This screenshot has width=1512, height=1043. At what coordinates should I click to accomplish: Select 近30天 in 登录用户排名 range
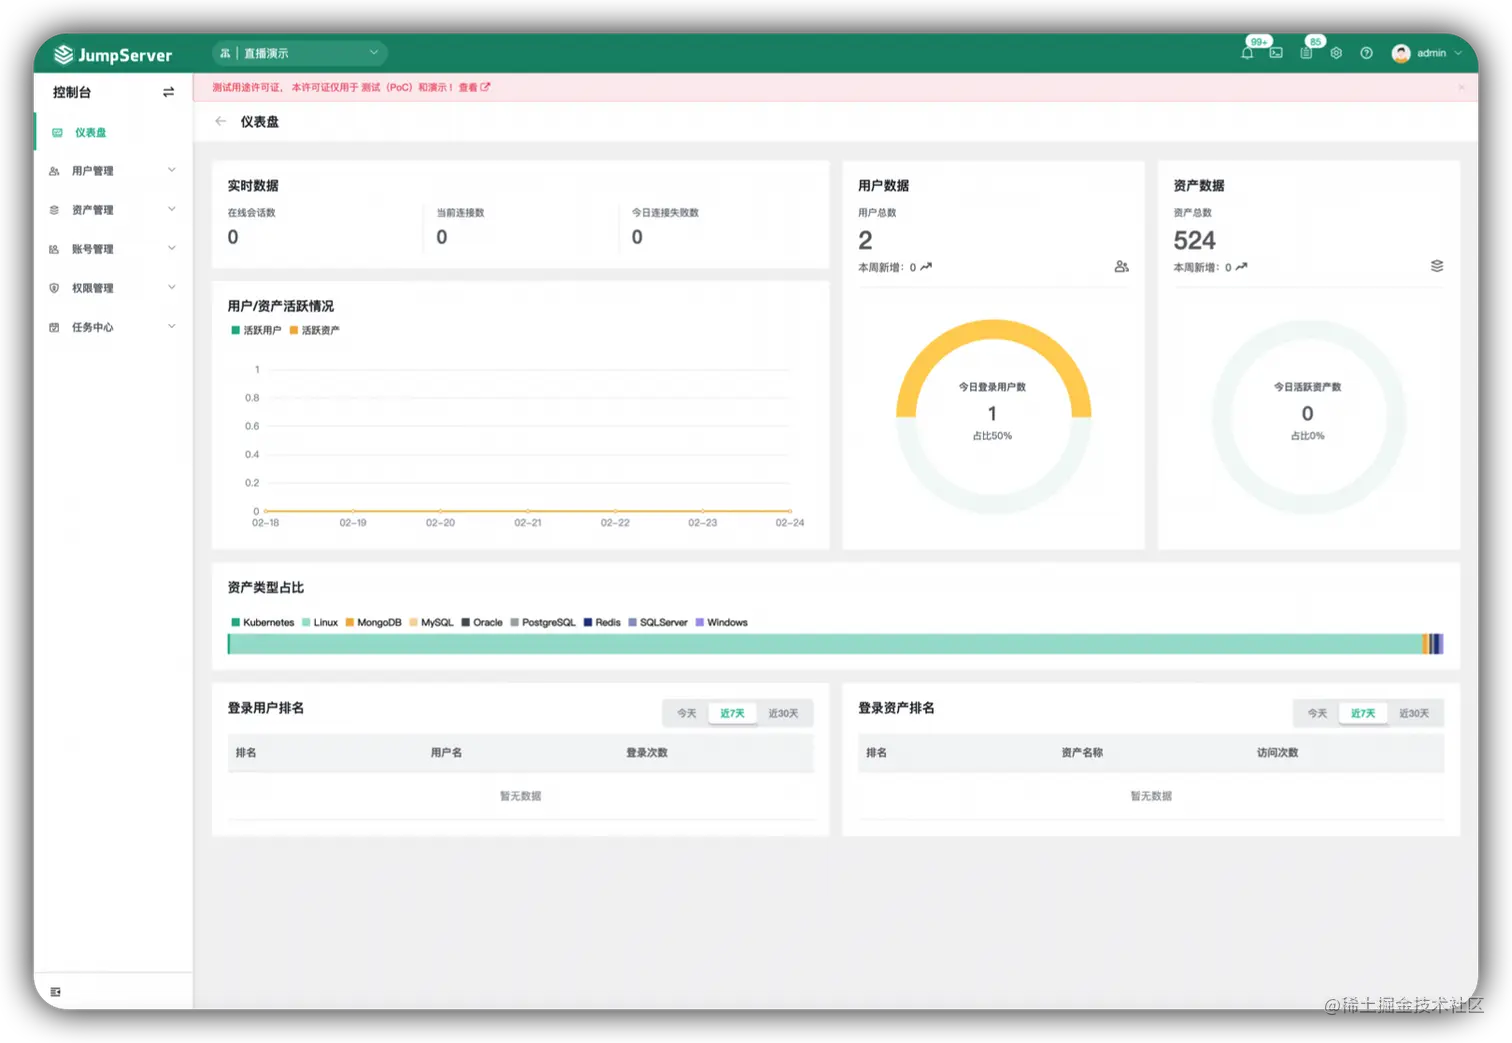click(x=783, y=713)
